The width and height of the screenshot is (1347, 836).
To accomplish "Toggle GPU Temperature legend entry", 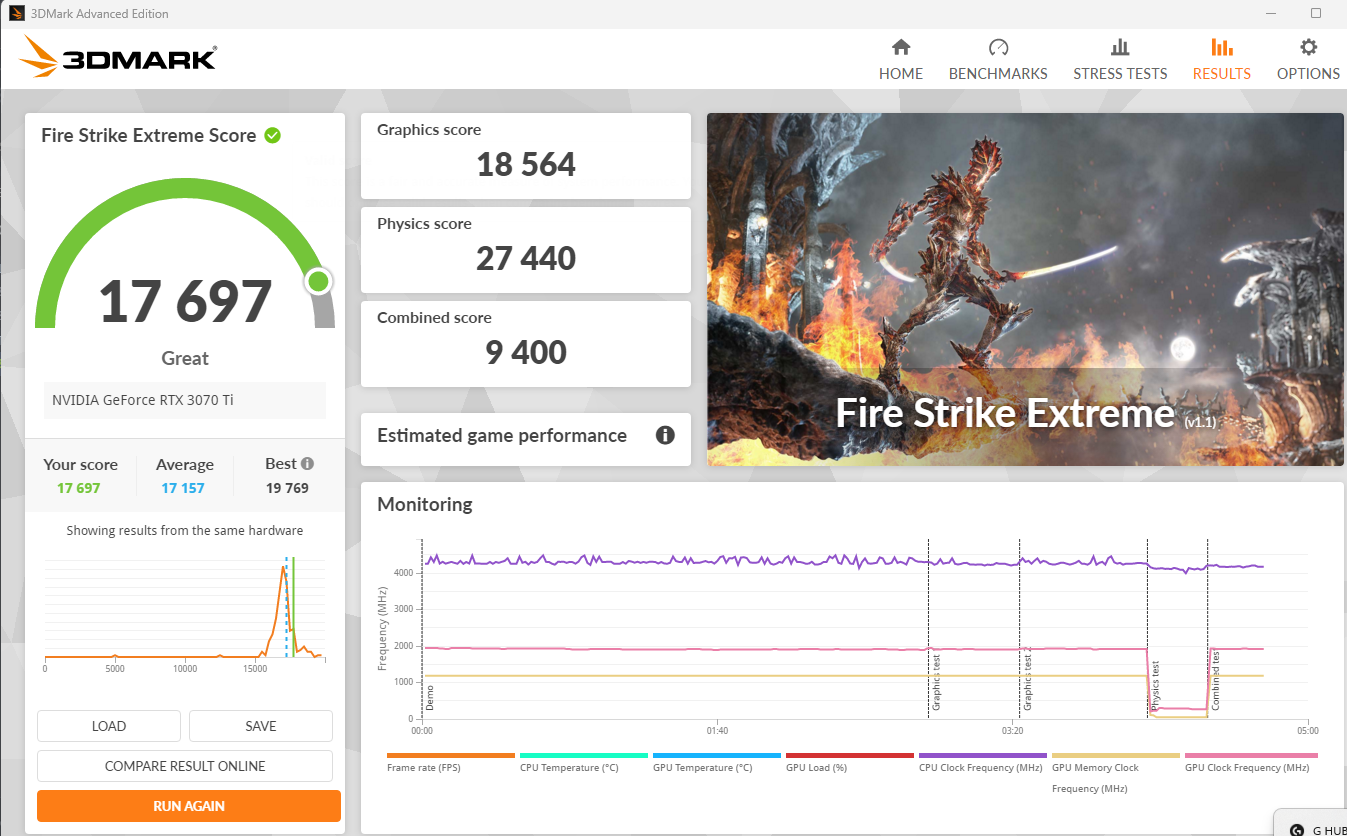I will tap(717, 763).
